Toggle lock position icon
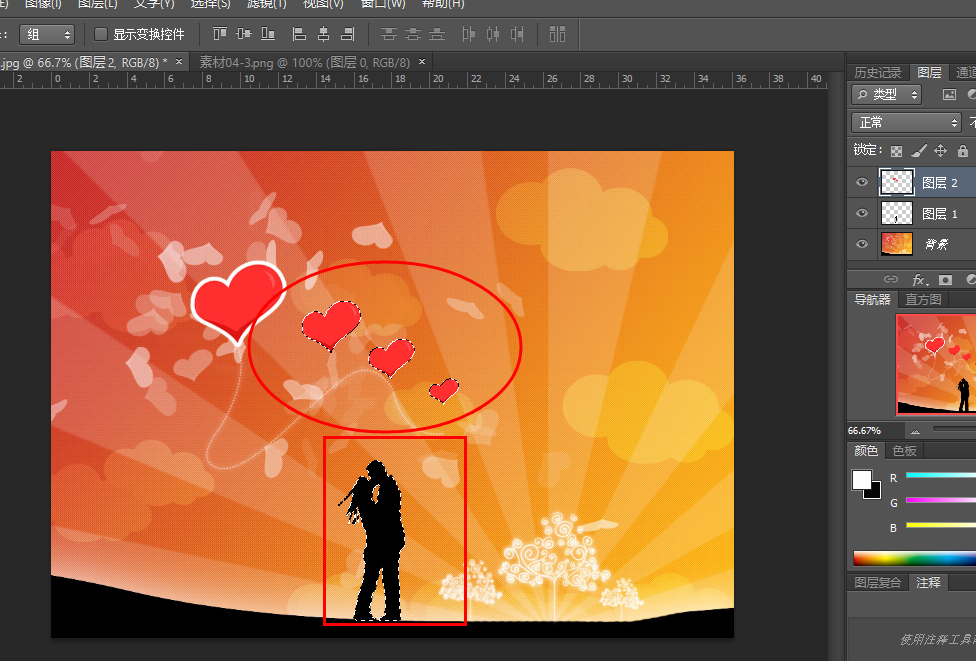The width and height of the screenshot is (976, 661). click(x=941, y=151)
